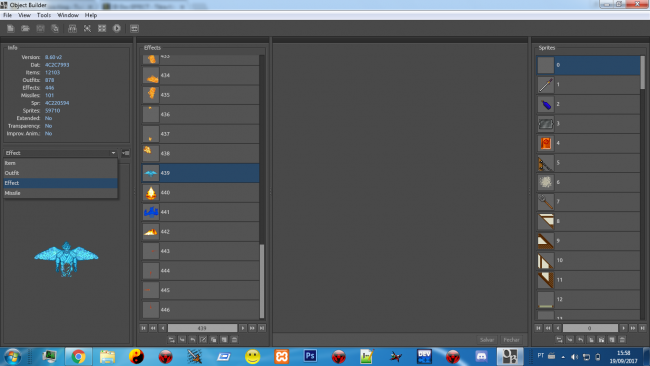650x366 pixels.
Task: Open the Windows Start button
Action: click(12, 356)
